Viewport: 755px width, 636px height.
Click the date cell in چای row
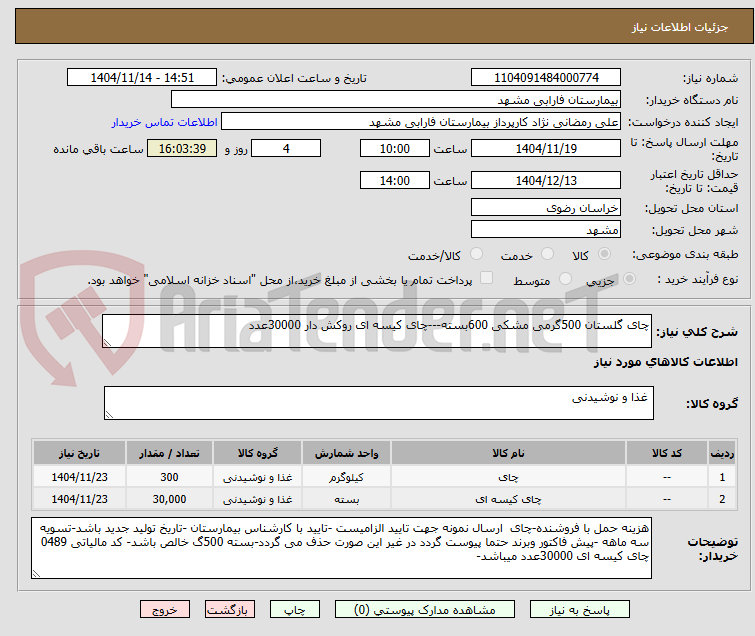tap(79, 477)
